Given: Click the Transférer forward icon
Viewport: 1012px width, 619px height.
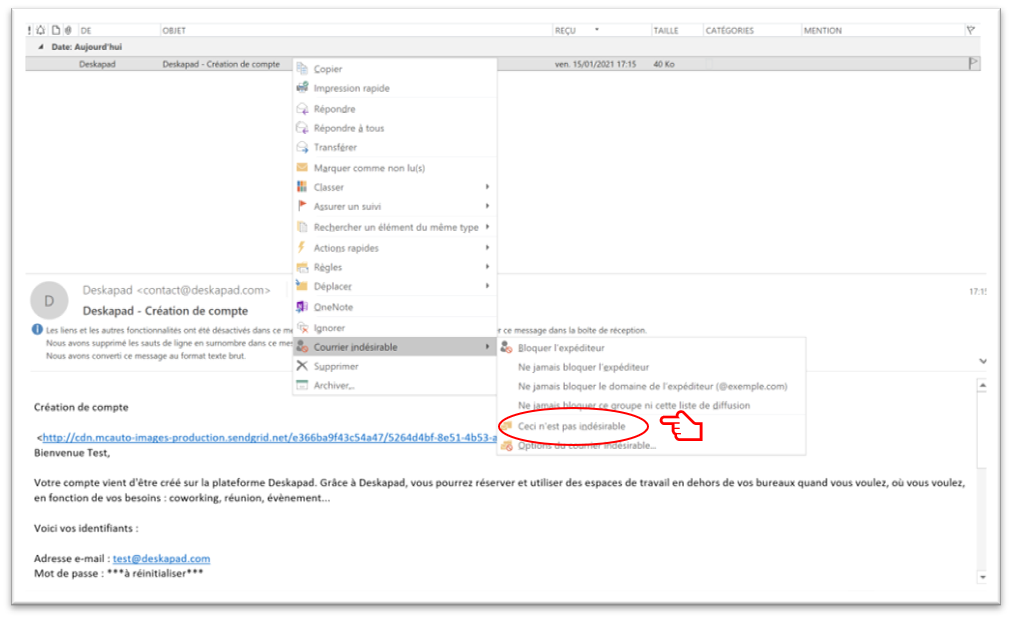Looking at the screenshot, I should 302,147.
